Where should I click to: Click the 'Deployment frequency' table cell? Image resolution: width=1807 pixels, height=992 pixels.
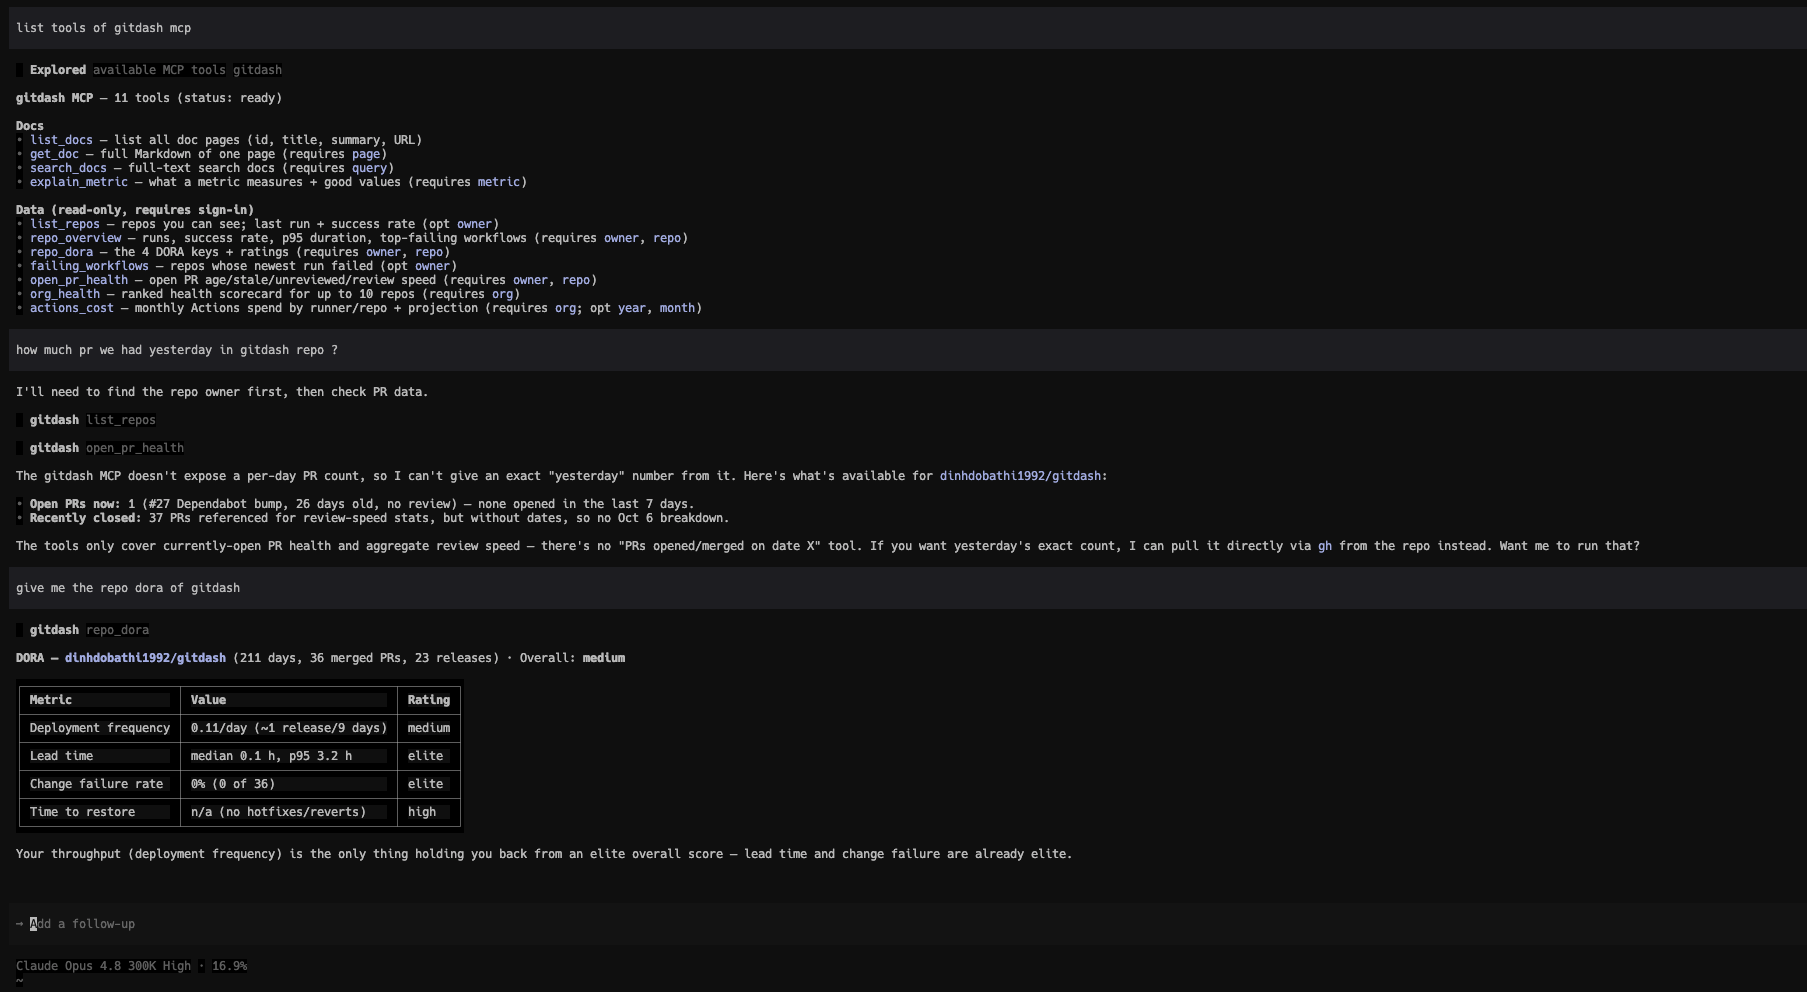(100, 728)
